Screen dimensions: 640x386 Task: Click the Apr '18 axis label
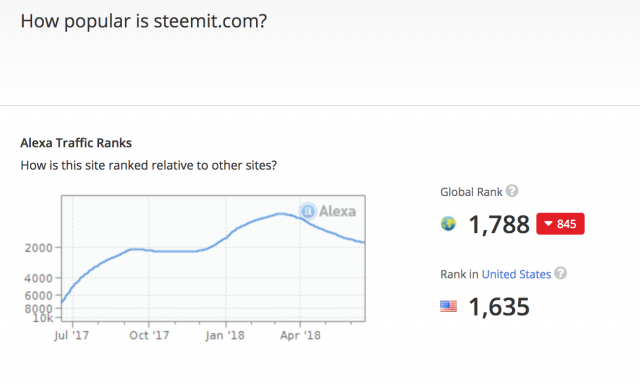[x=300, y=335]
